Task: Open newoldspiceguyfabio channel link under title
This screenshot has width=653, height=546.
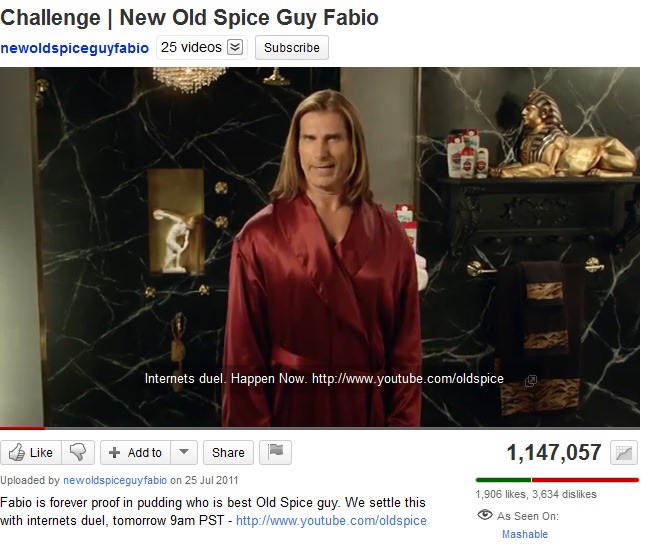Action: pos(75,48)
